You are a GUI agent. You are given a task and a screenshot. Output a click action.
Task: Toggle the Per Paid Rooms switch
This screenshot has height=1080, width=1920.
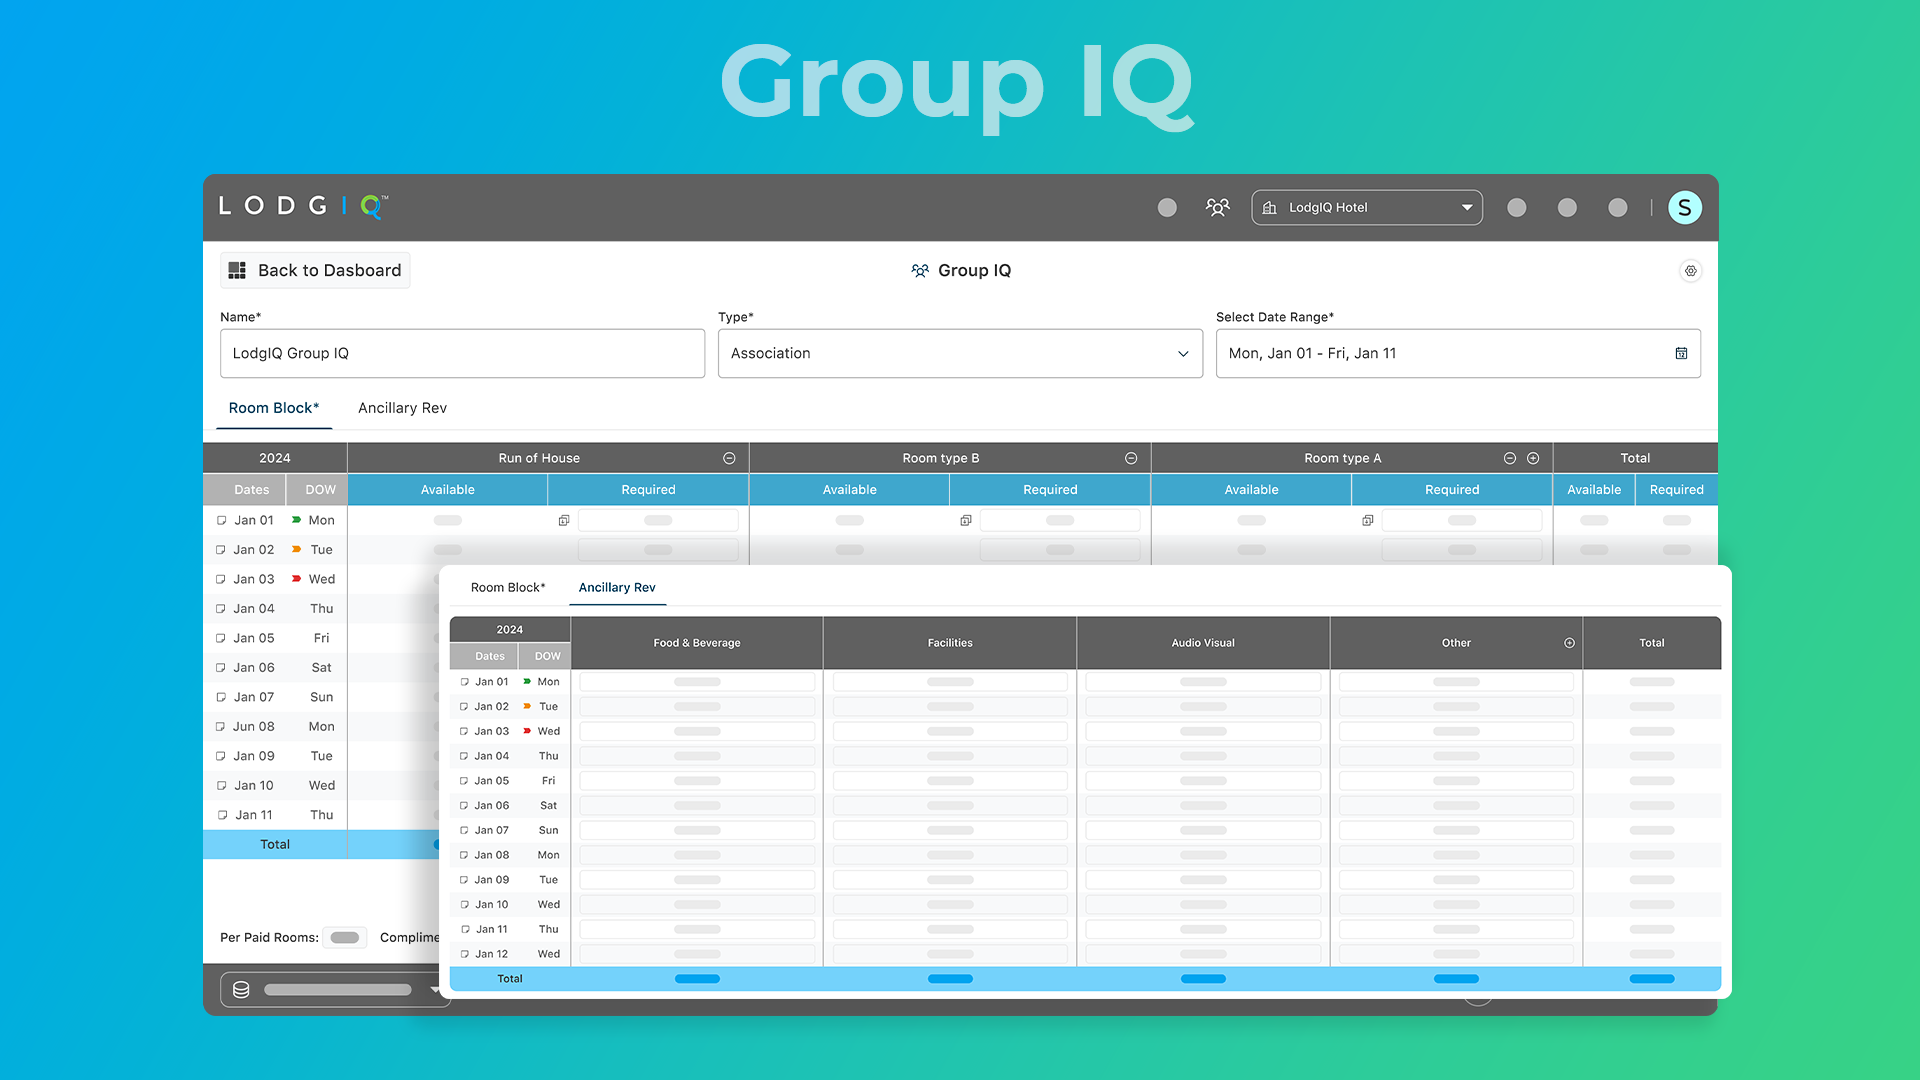pos(344,937)
